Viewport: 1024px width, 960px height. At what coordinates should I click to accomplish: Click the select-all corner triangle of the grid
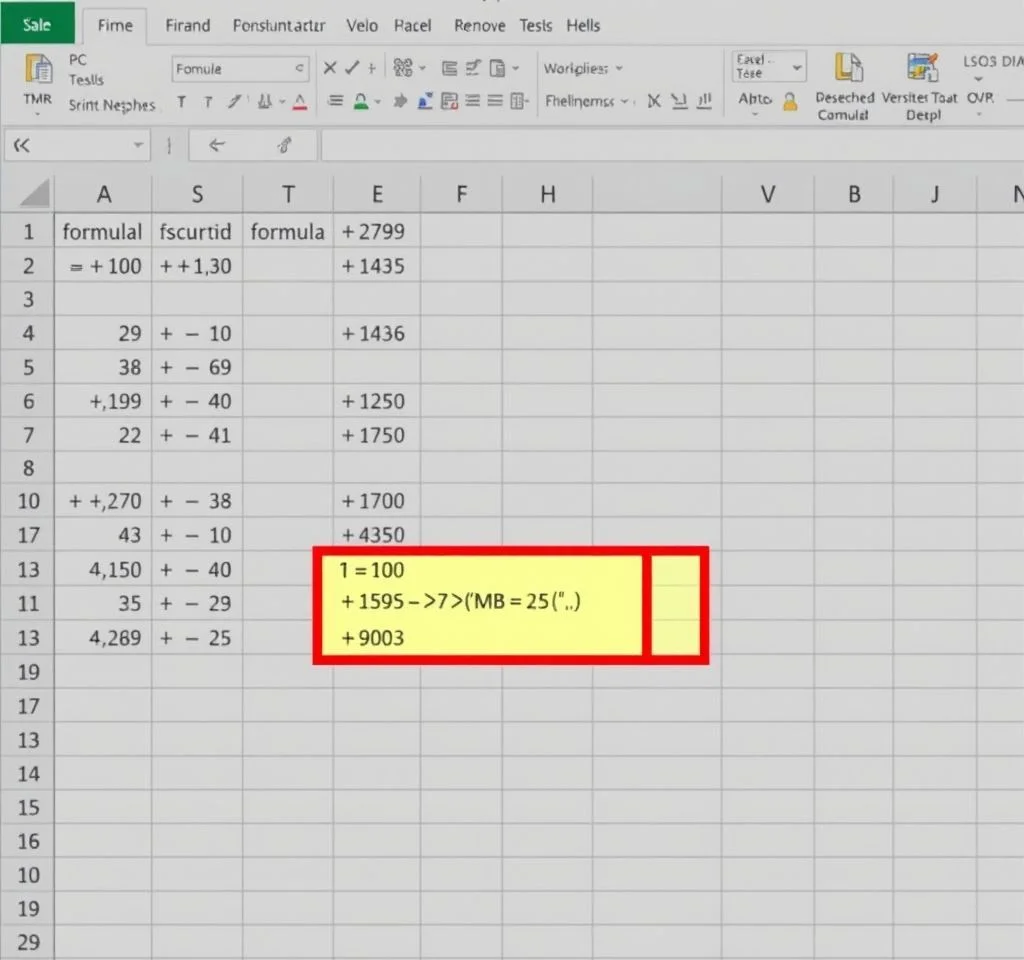pyautogui.click(x=35, y=193)
